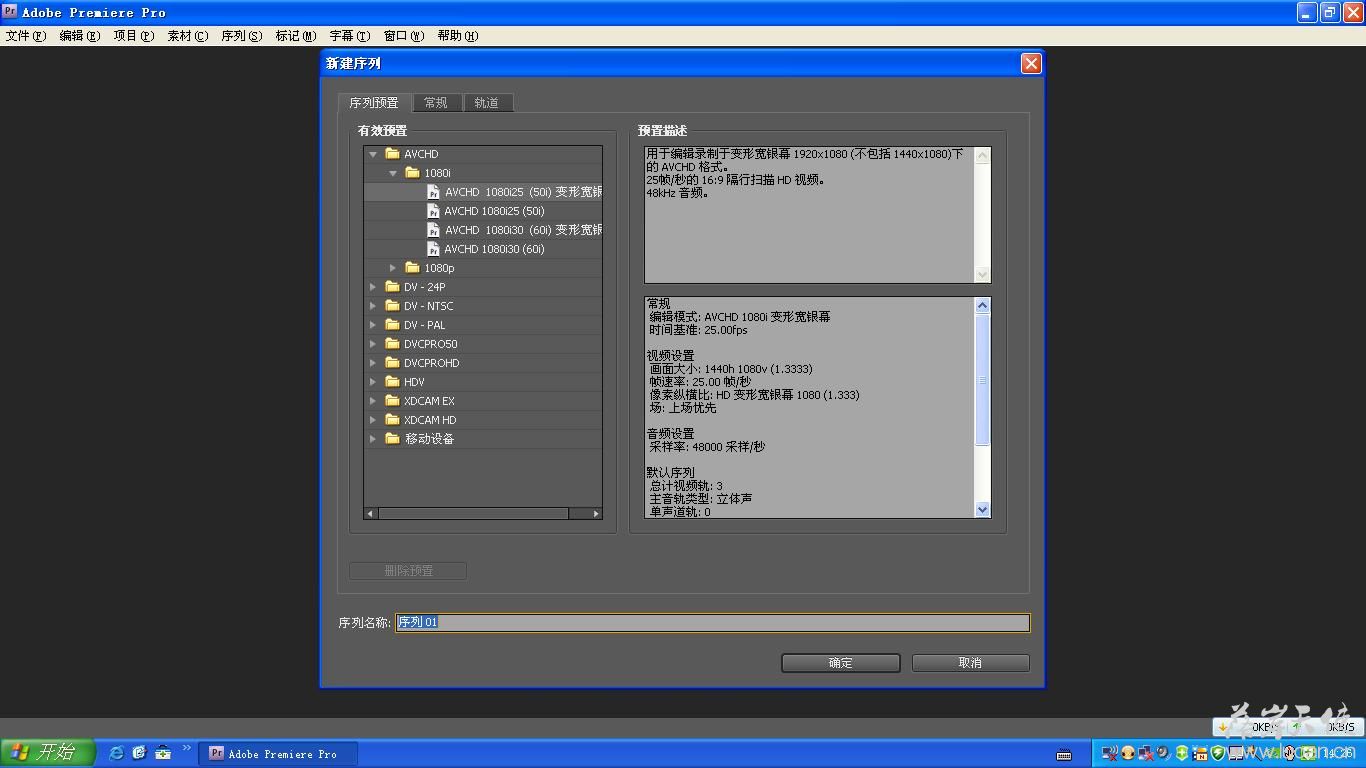This screenshot has height=768, width=1366.
Task: Click preset tree horizontal scrollbar right arrow
Action: tap(596, 513)
